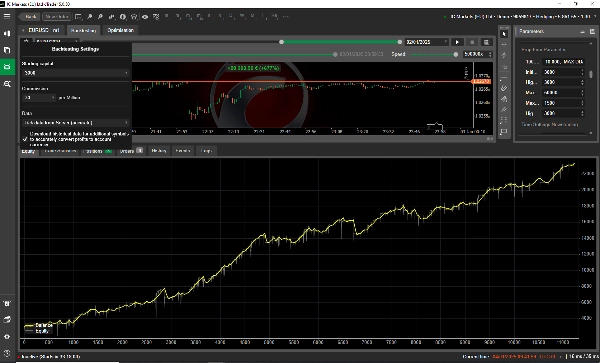Select the cursor pointer drawing tool

click(x=504, y=34)
